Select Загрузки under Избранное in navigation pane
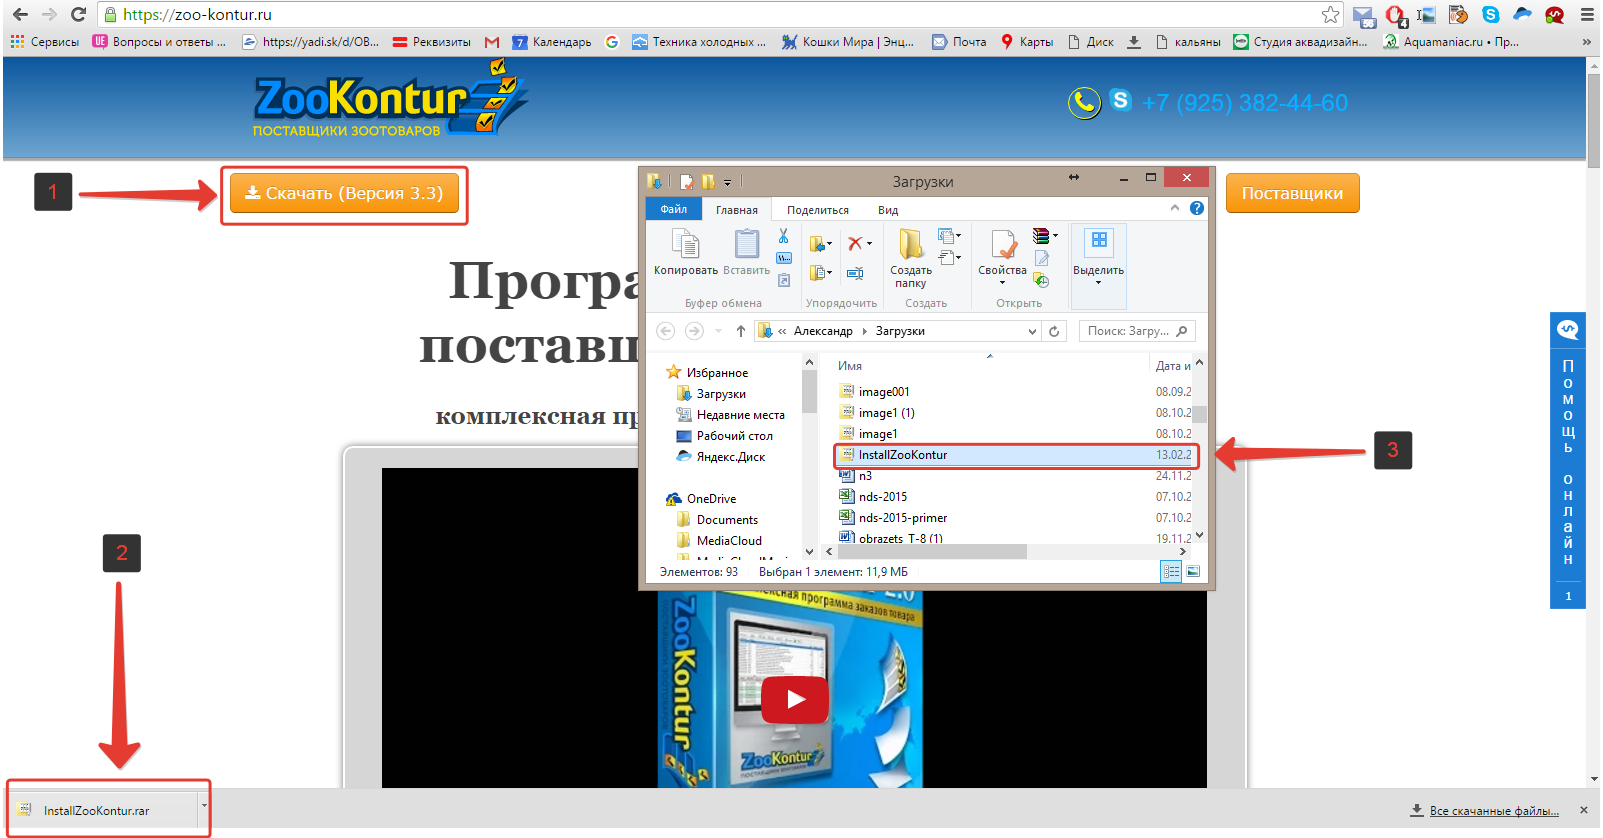This screenshot has width=1603, height=838. click(x=712, y=394)
